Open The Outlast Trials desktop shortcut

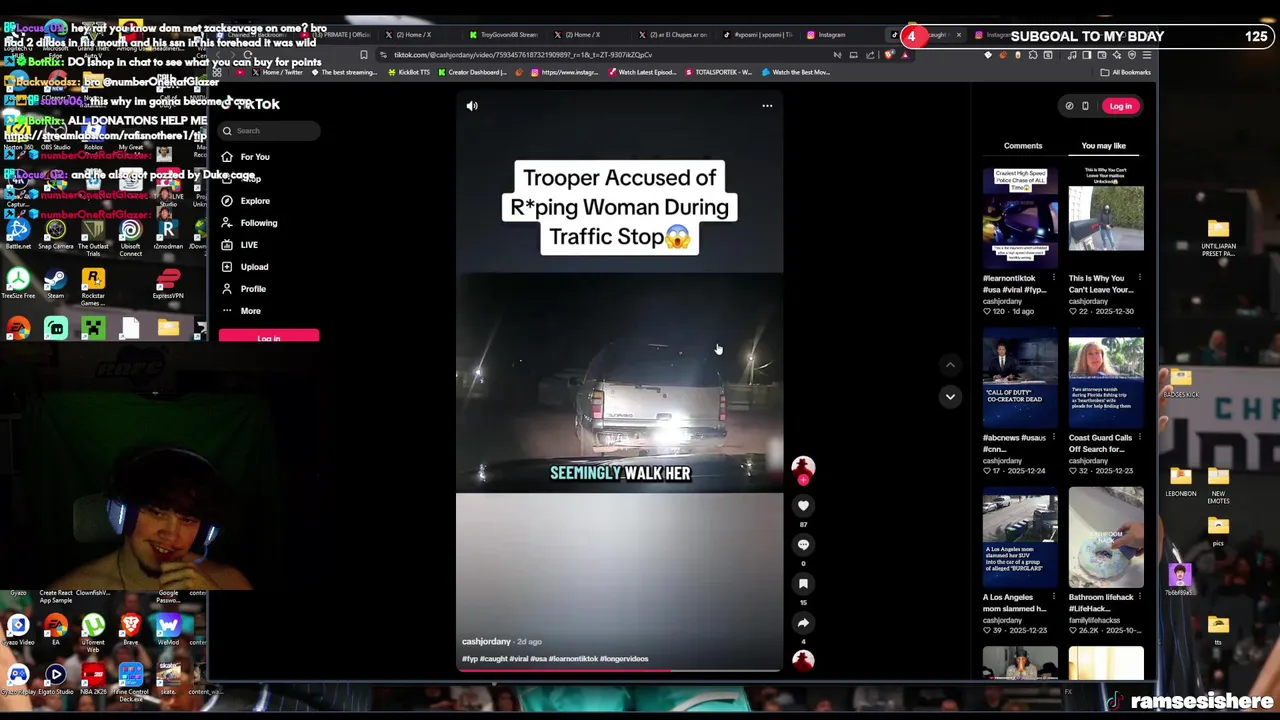point(93,238)
